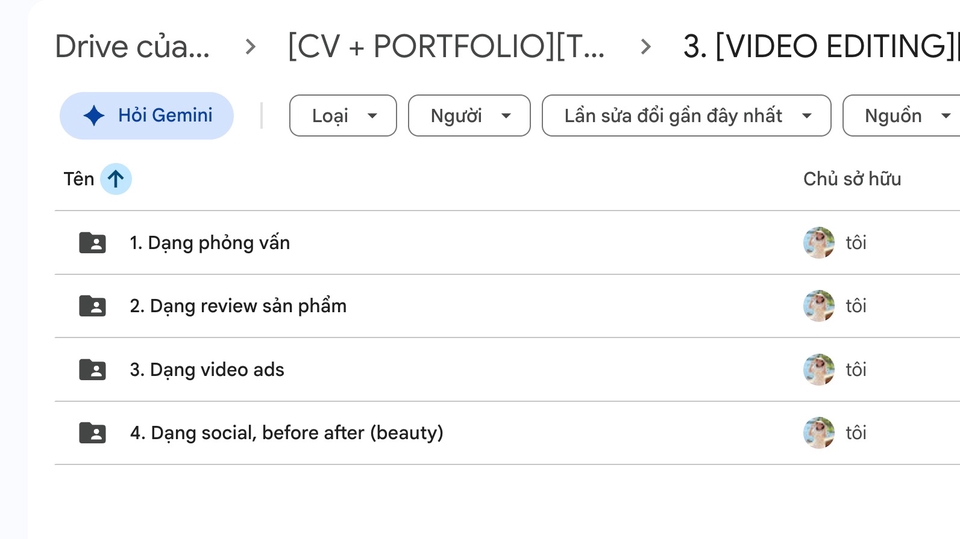Select the 1. Dạng phỏng vấn folder name

point(209,243)
